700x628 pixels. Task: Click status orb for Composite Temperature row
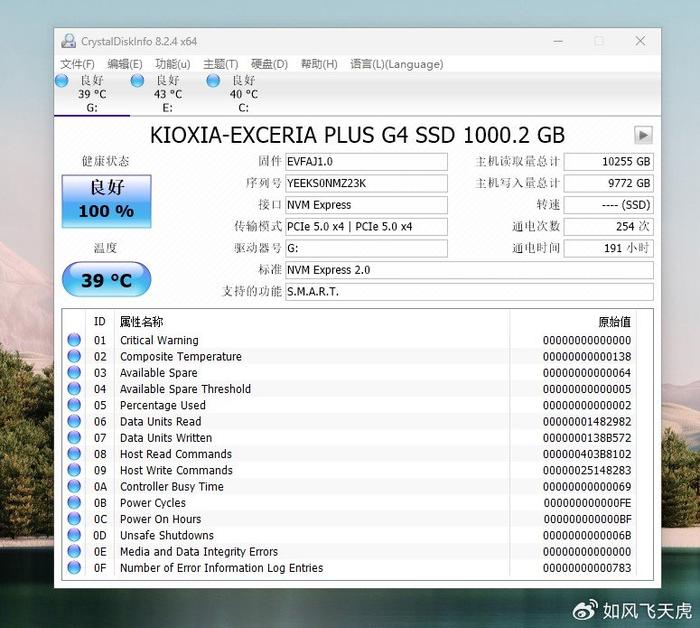tap(74, 356)
